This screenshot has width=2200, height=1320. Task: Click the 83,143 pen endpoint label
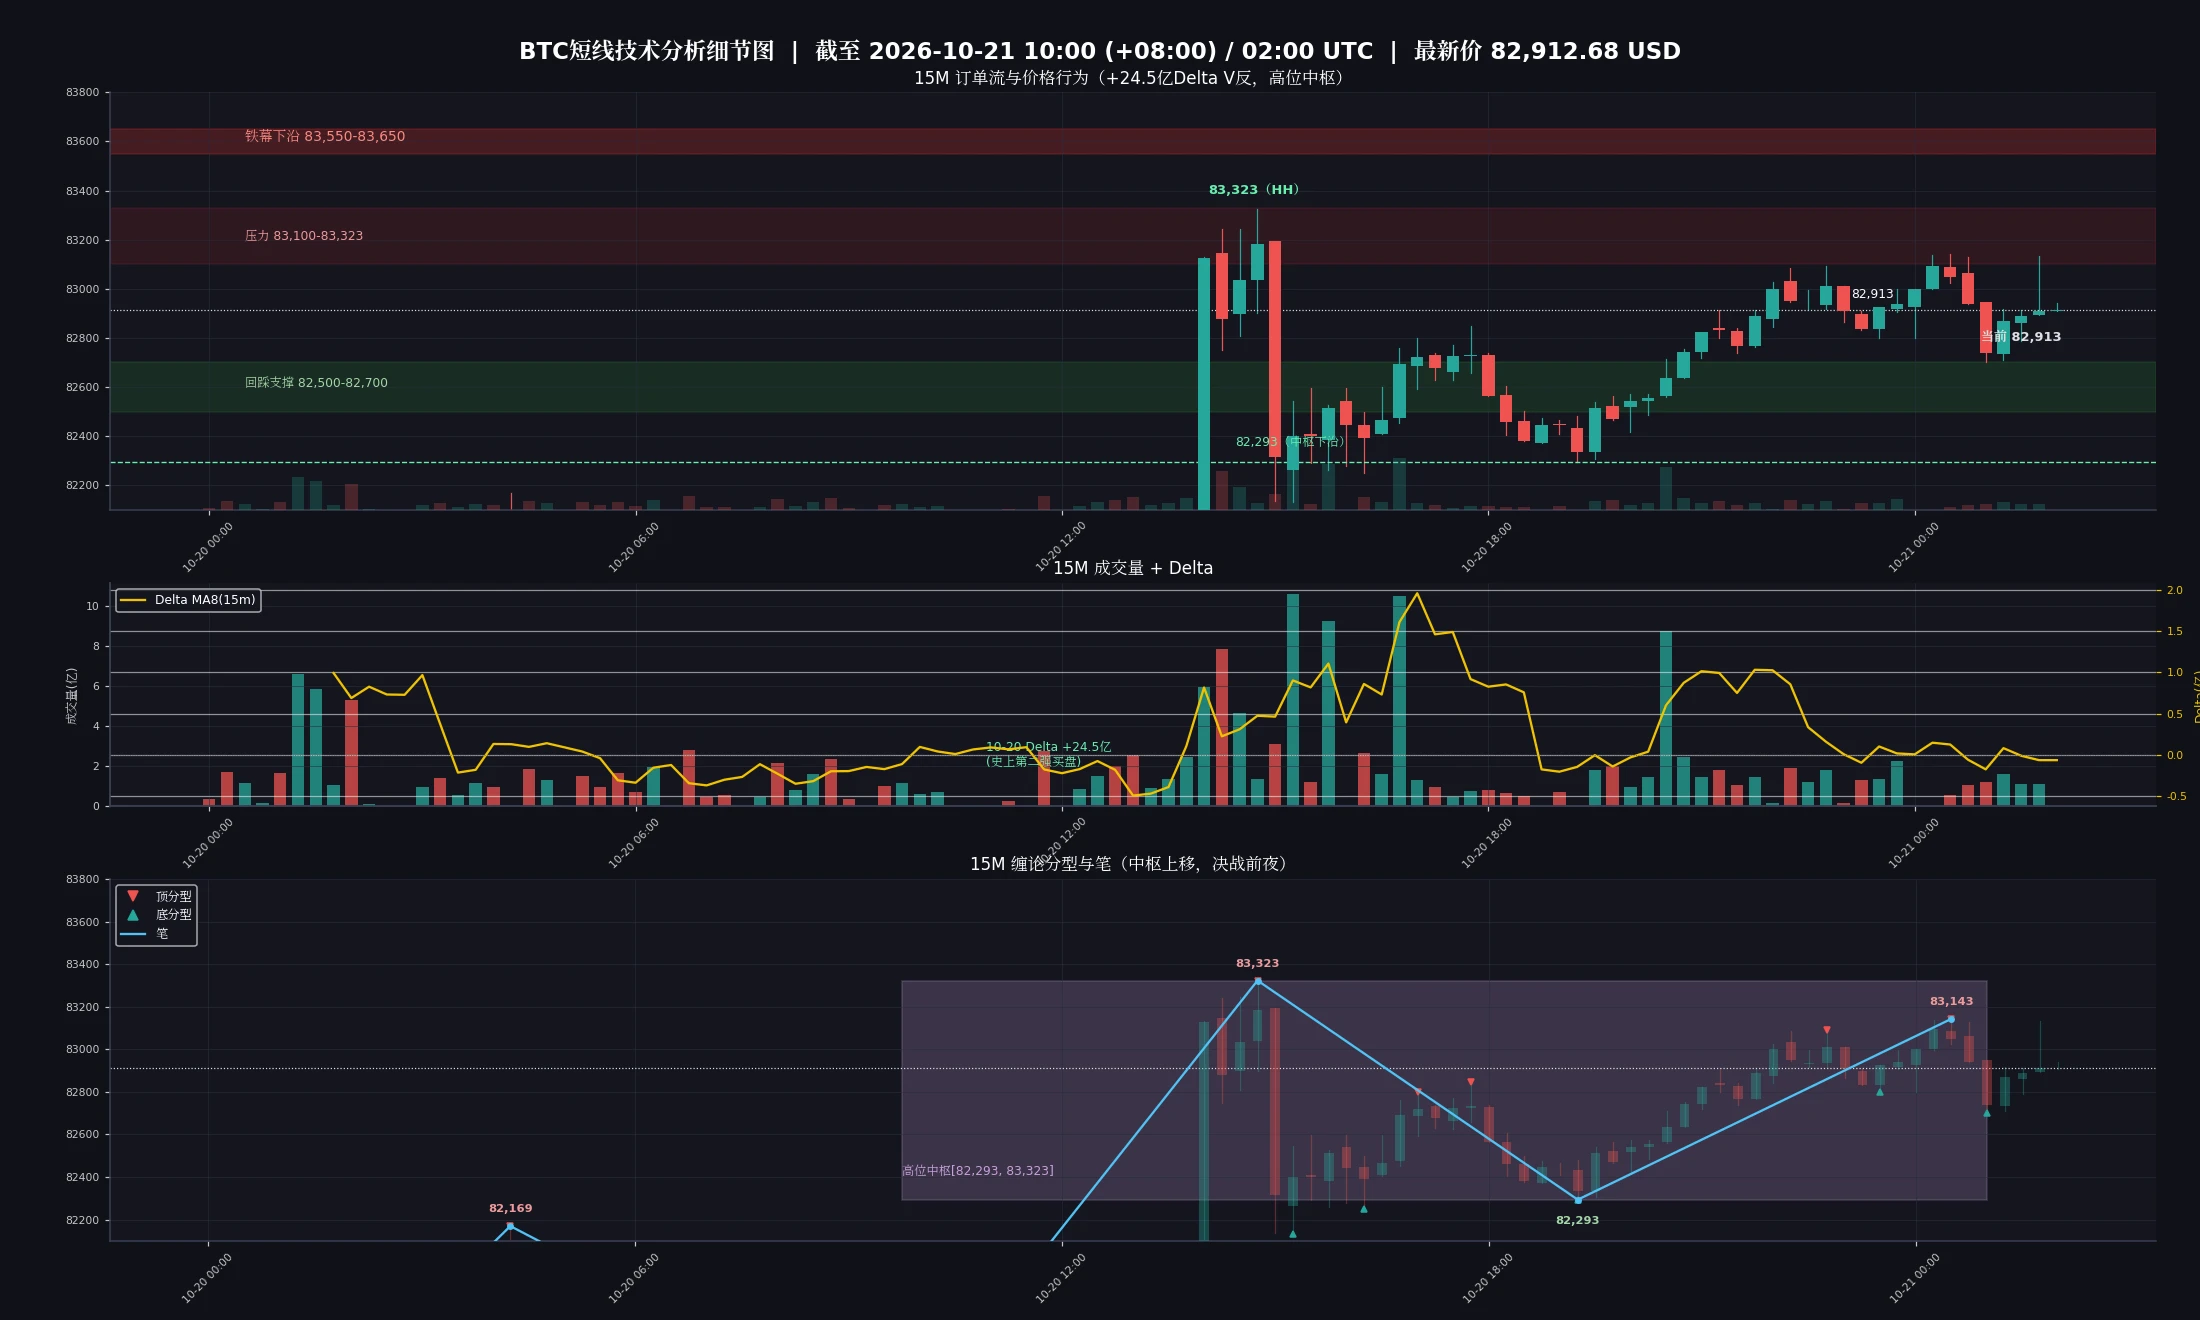point(1951,1002)
